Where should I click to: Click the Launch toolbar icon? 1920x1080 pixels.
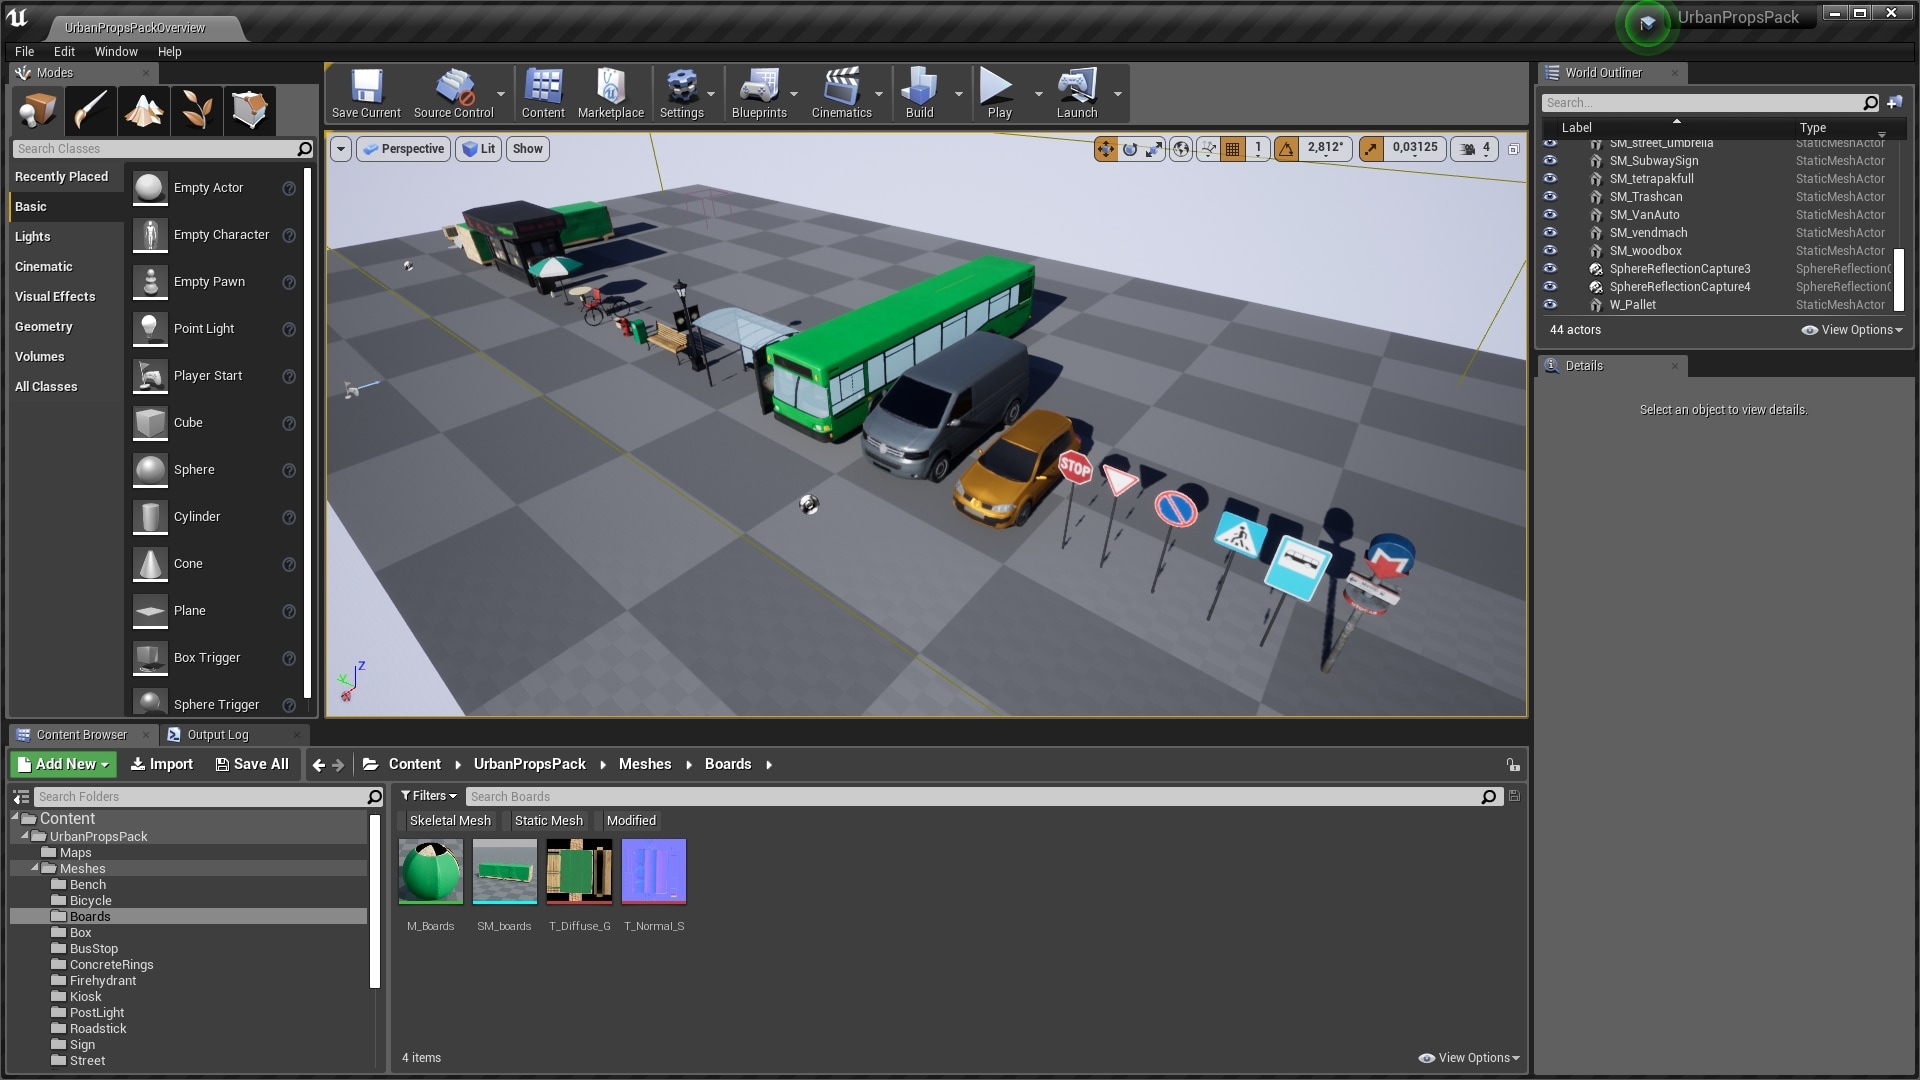click(x=1078, y=92)
